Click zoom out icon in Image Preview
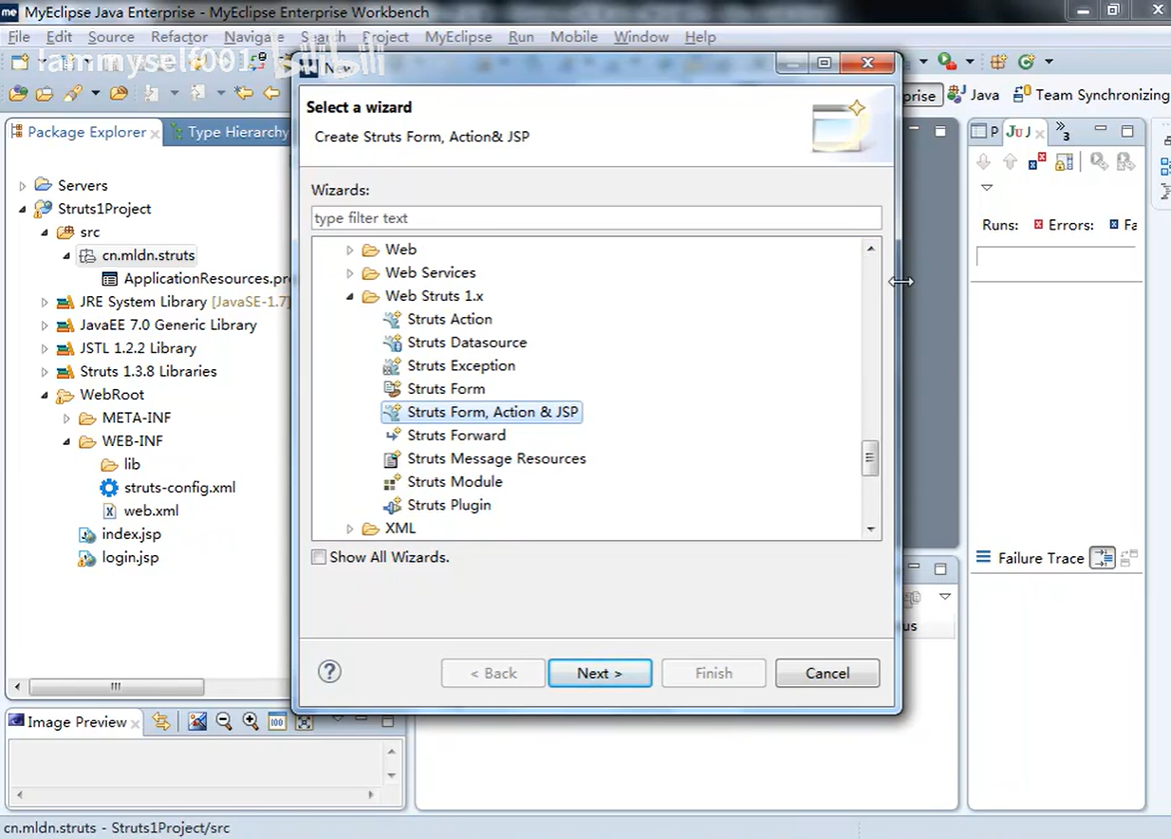The width and height of the screenshot is (1171, 839). point(223,721)
